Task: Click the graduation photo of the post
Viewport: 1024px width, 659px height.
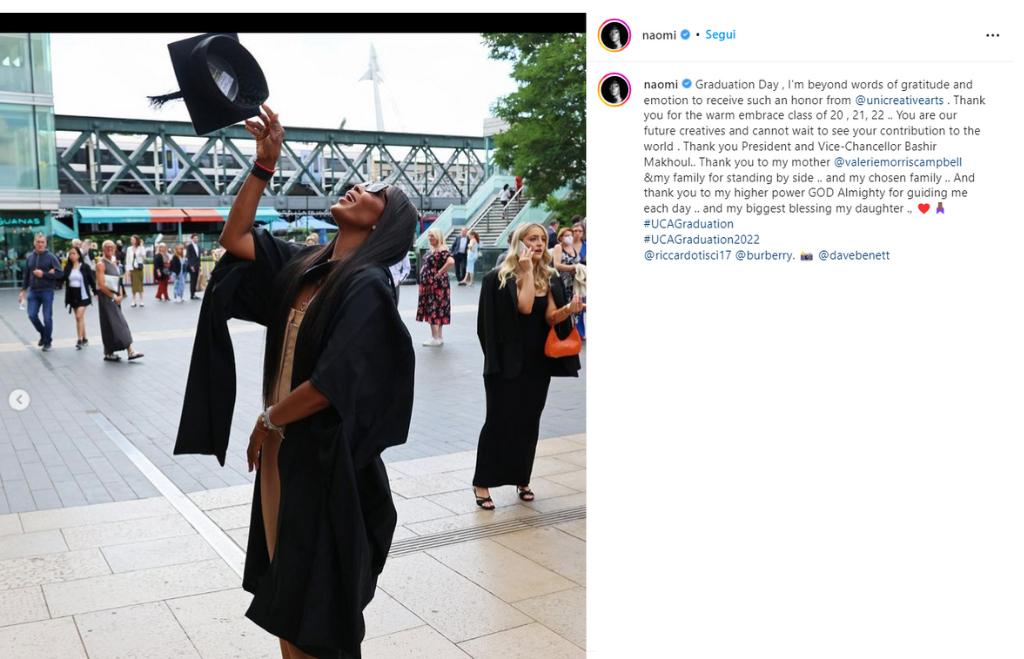Action: (293, 346)
